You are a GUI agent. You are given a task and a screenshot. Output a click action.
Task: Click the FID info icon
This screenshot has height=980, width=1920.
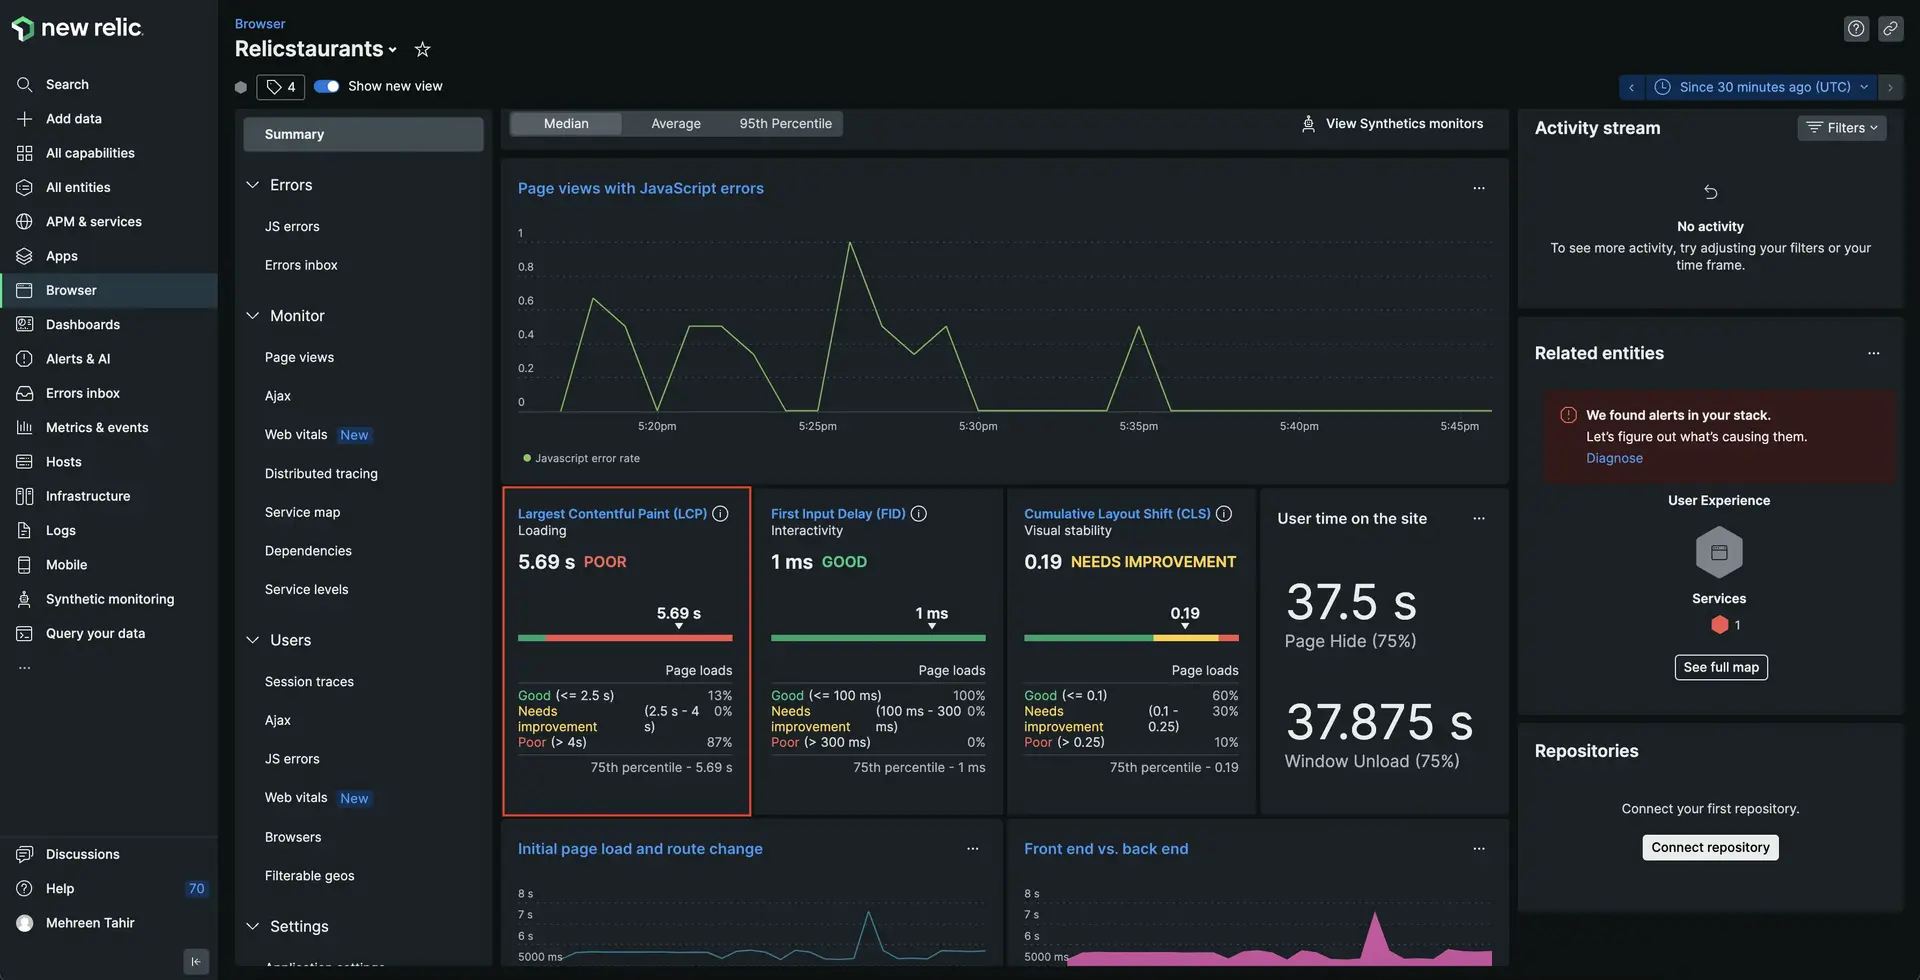point(919,513)
